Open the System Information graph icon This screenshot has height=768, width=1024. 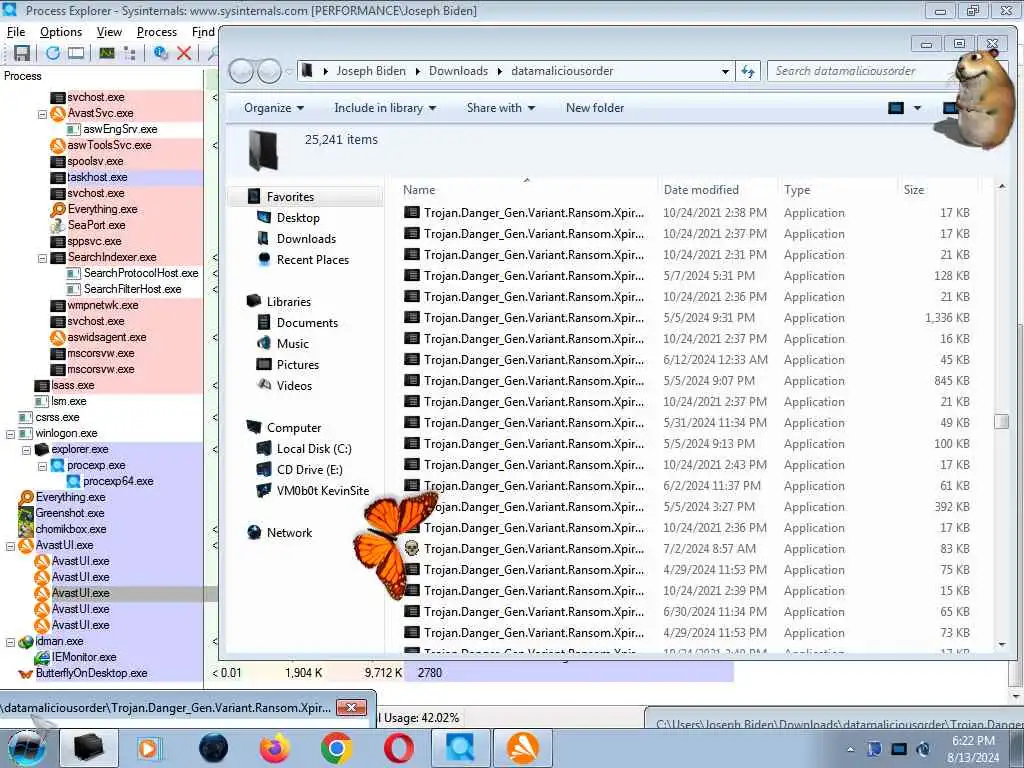106,54
